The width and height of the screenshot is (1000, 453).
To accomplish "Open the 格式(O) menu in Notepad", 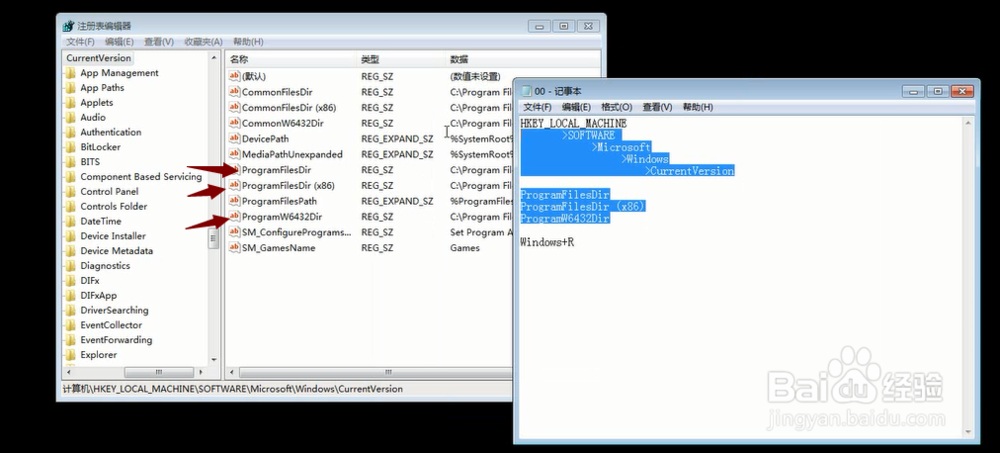I will coord(617,107).
